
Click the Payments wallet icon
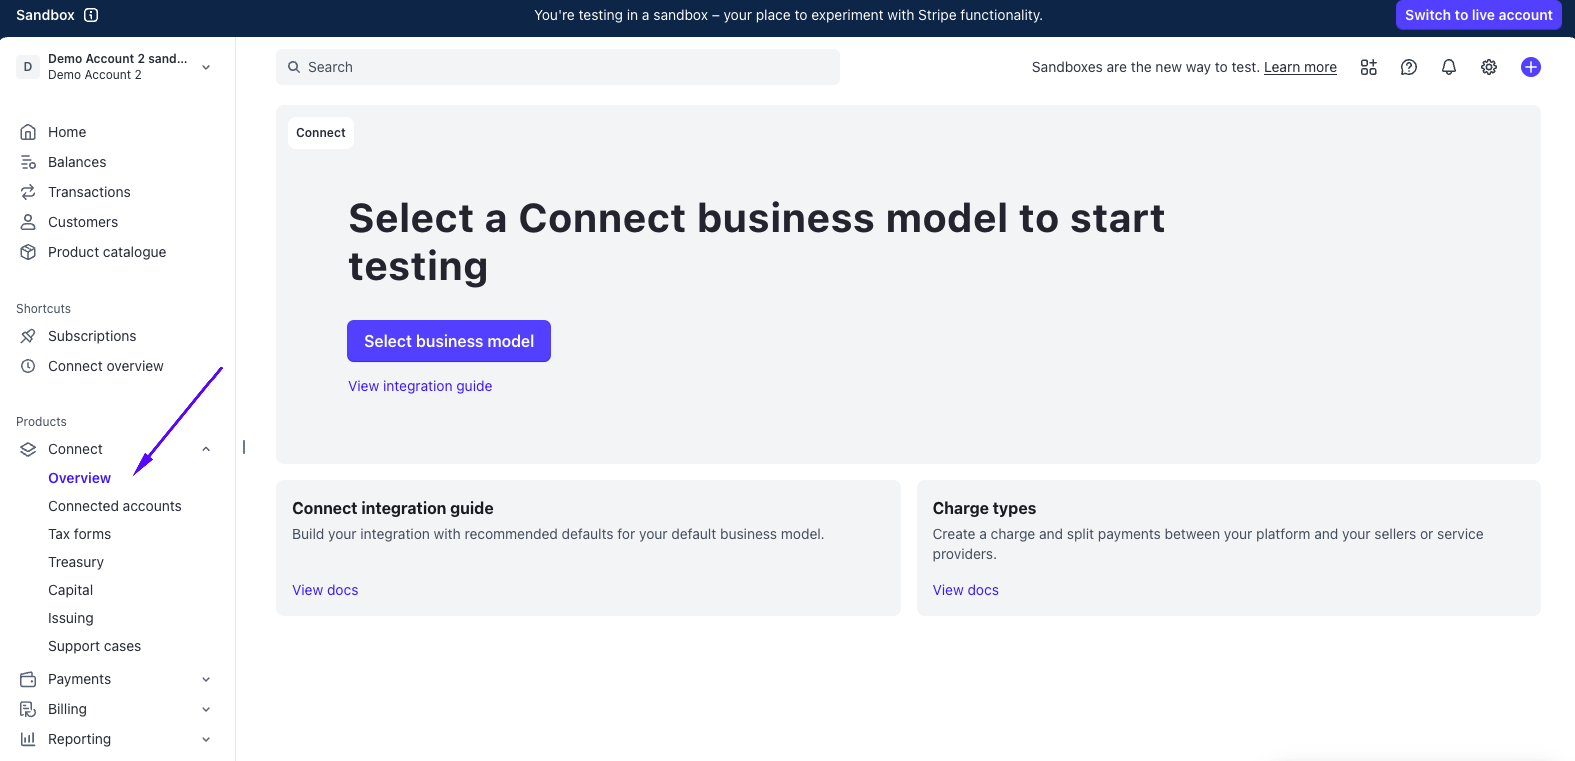[28, 679]
